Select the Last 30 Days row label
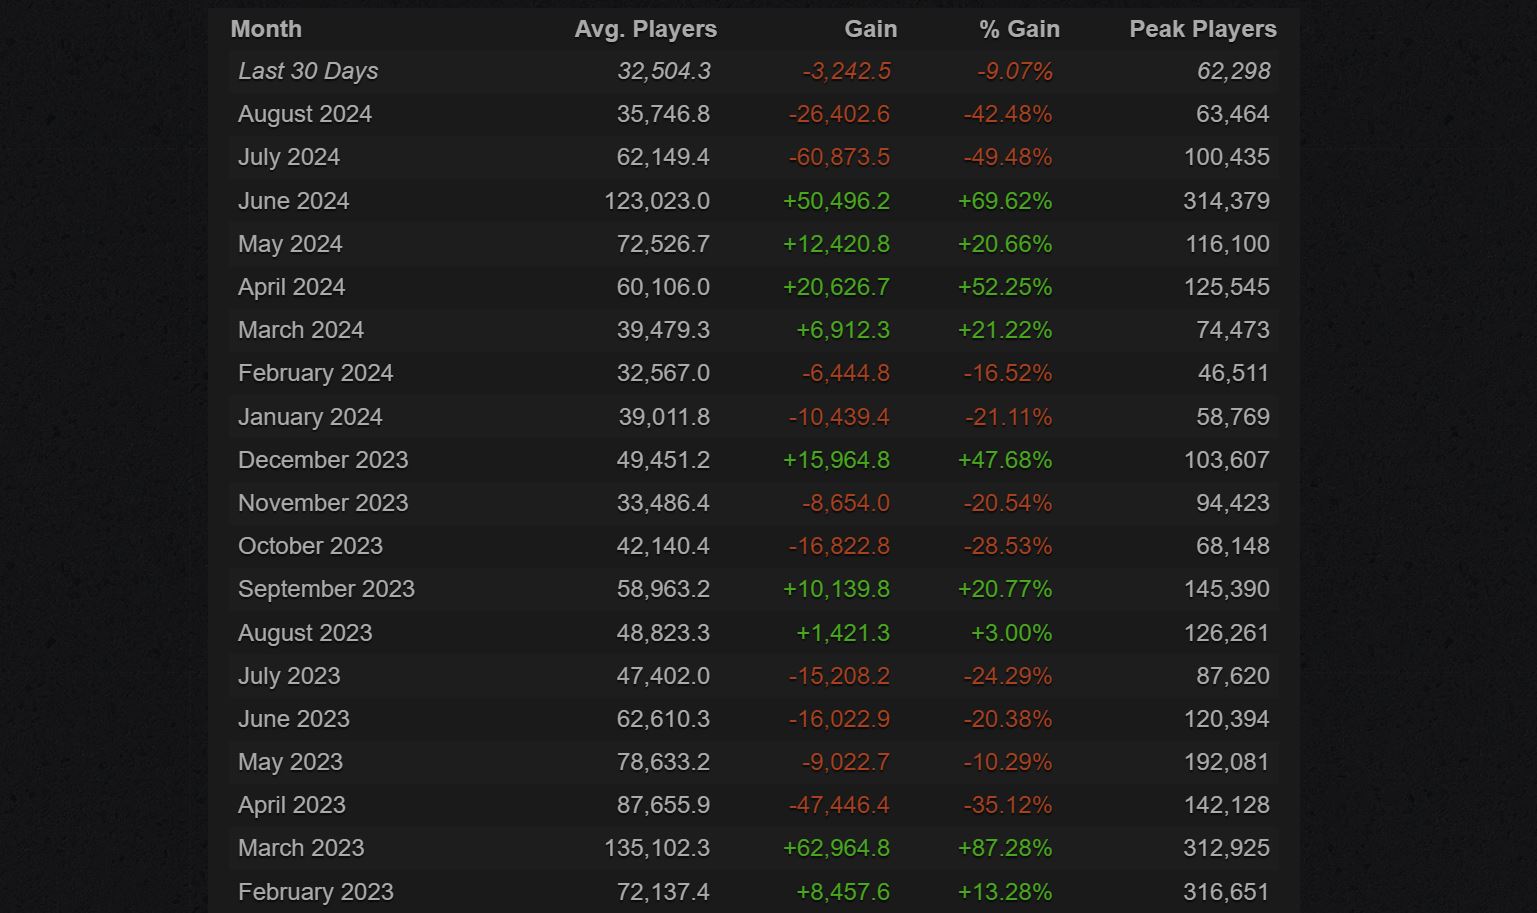Viewport: 1537px width, 913px height. pyautogui.click(x=308, y=71)
